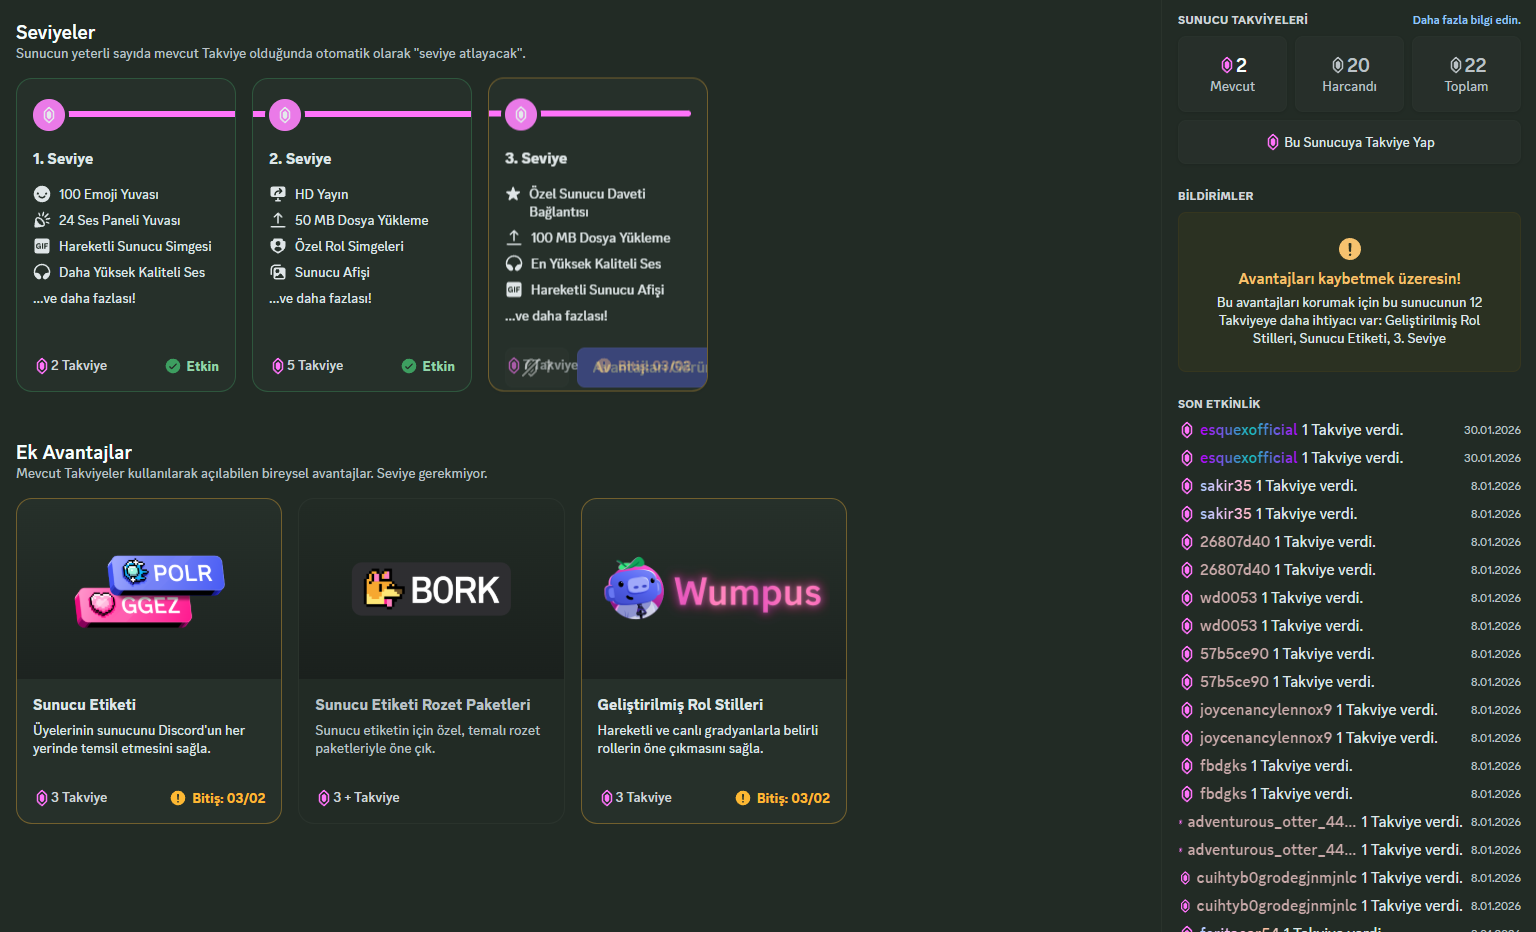Click the Seviyeler section heading

(55, 32)
